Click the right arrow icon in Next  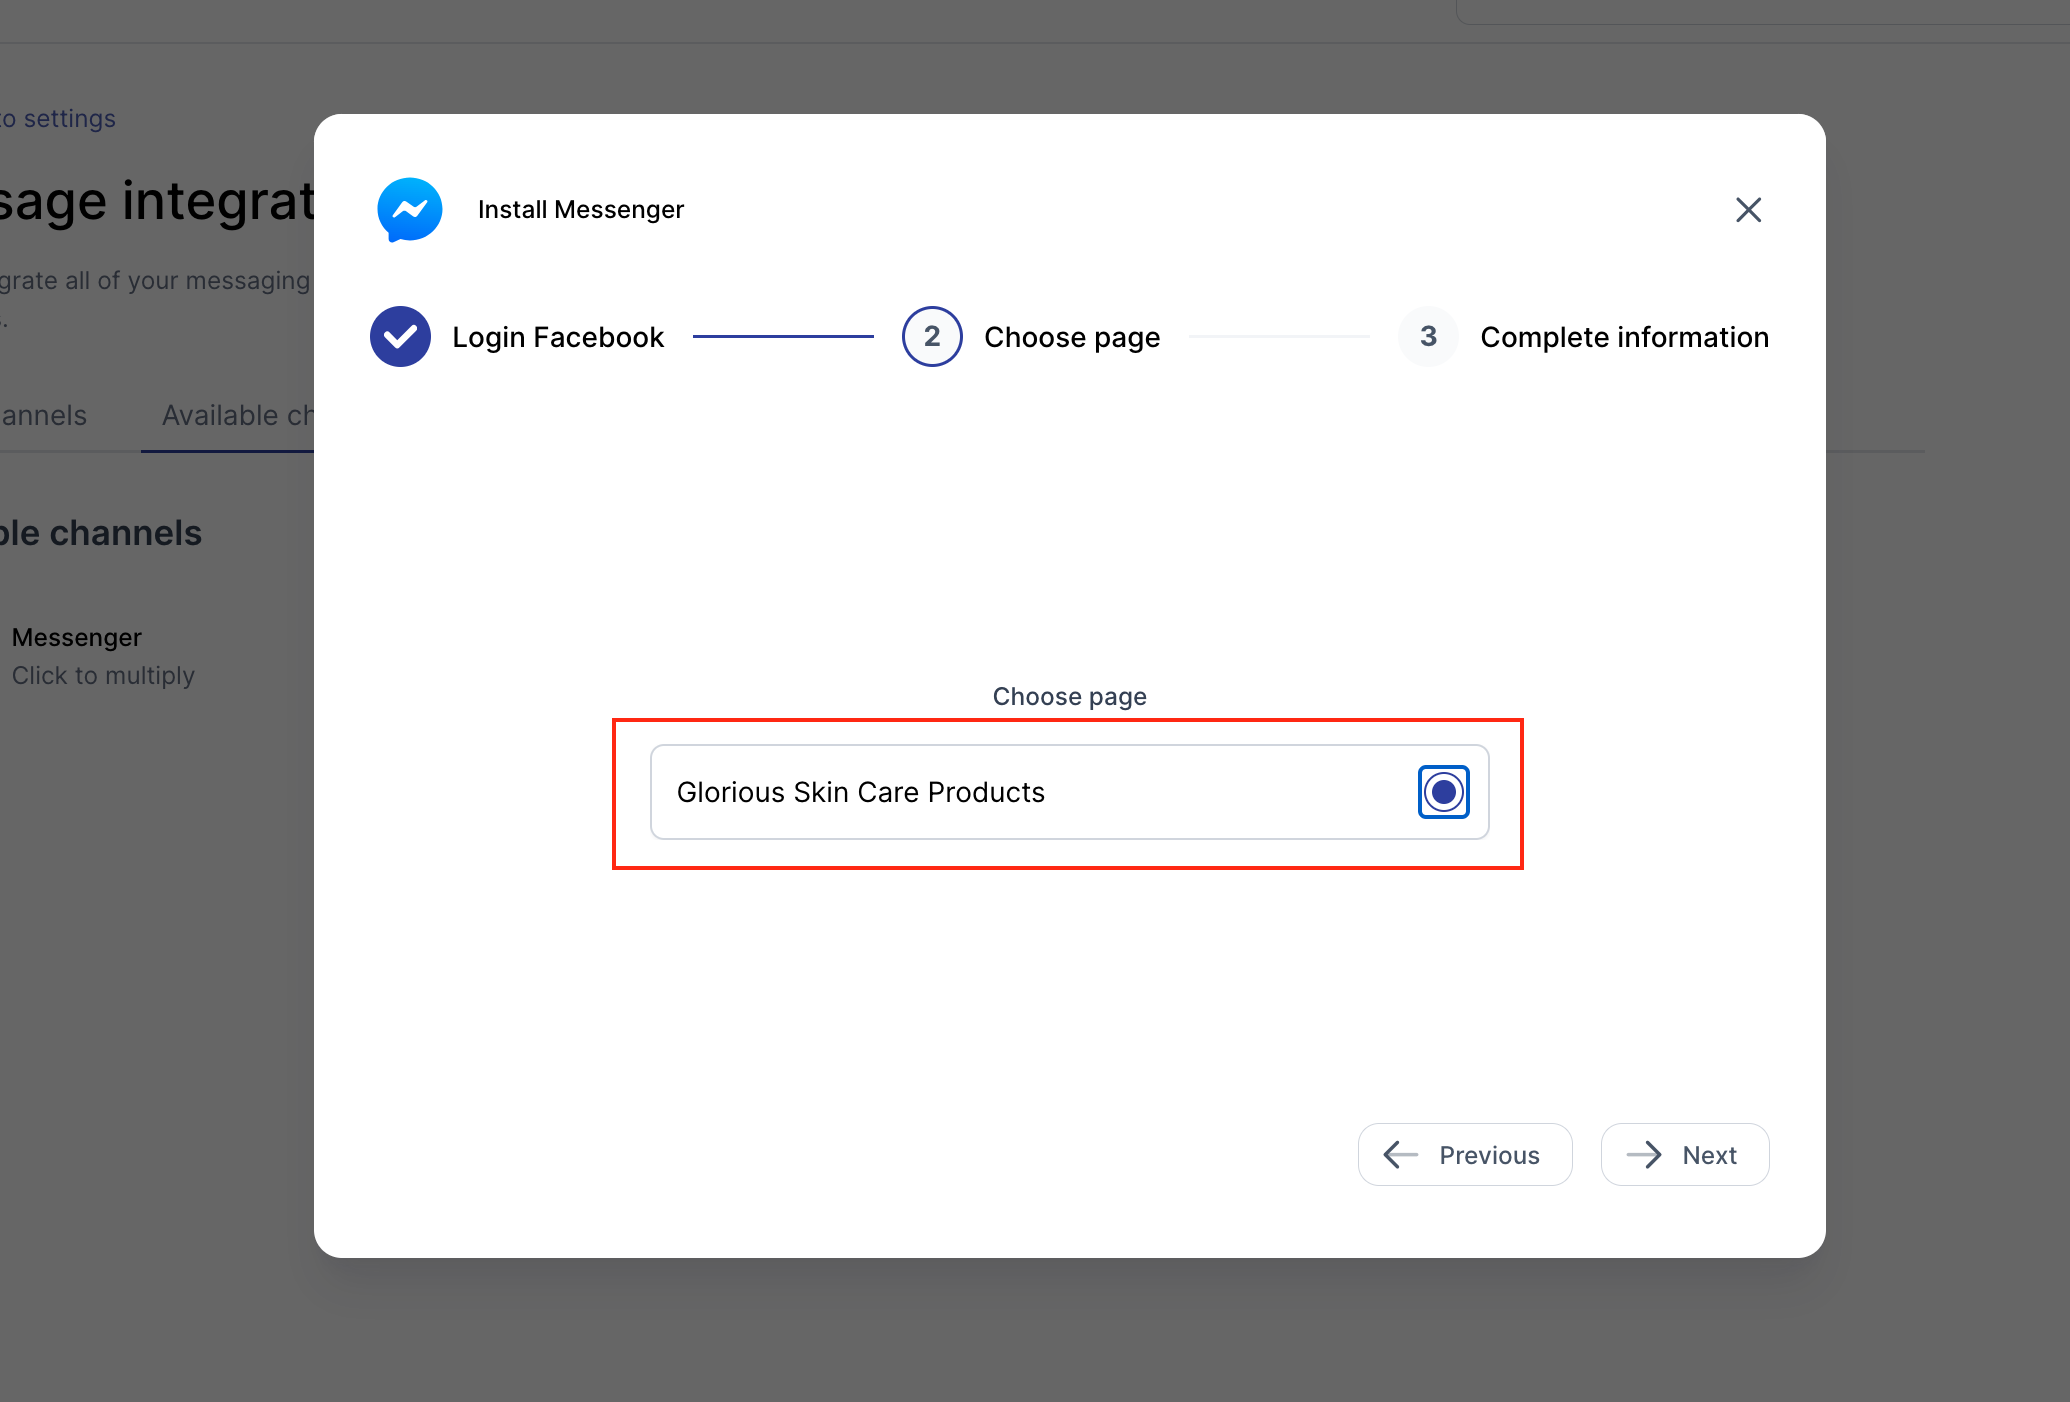[1644, 1155]
